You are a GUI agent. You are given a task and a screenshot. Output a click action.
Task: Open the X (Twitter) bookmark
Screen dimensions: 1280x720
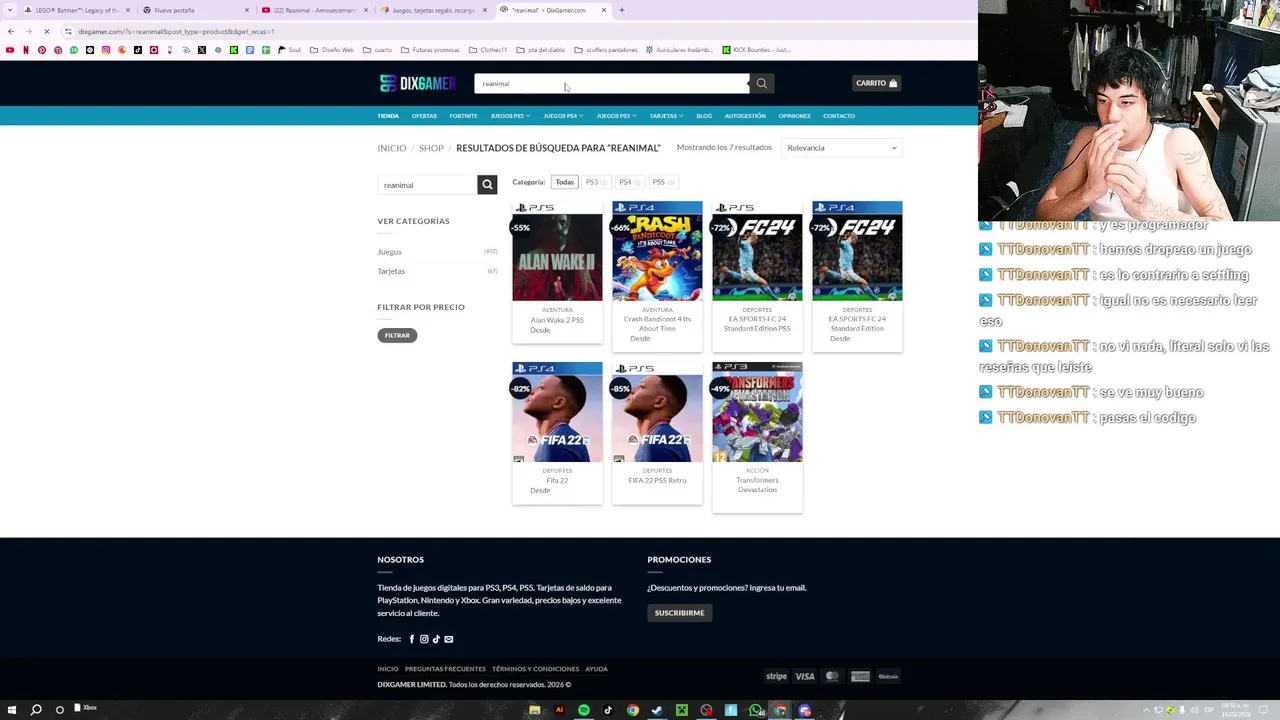coord(201,50)
